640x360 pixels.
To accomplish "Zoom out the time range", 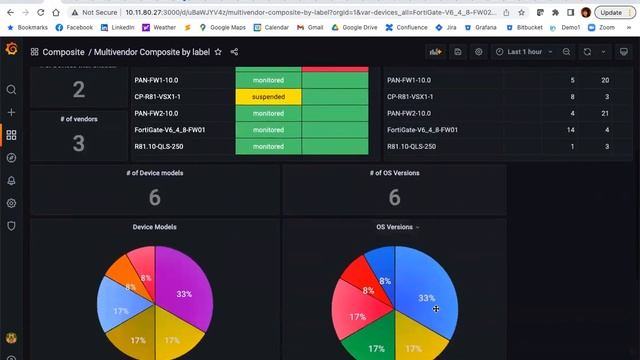I will coord(567,52).
